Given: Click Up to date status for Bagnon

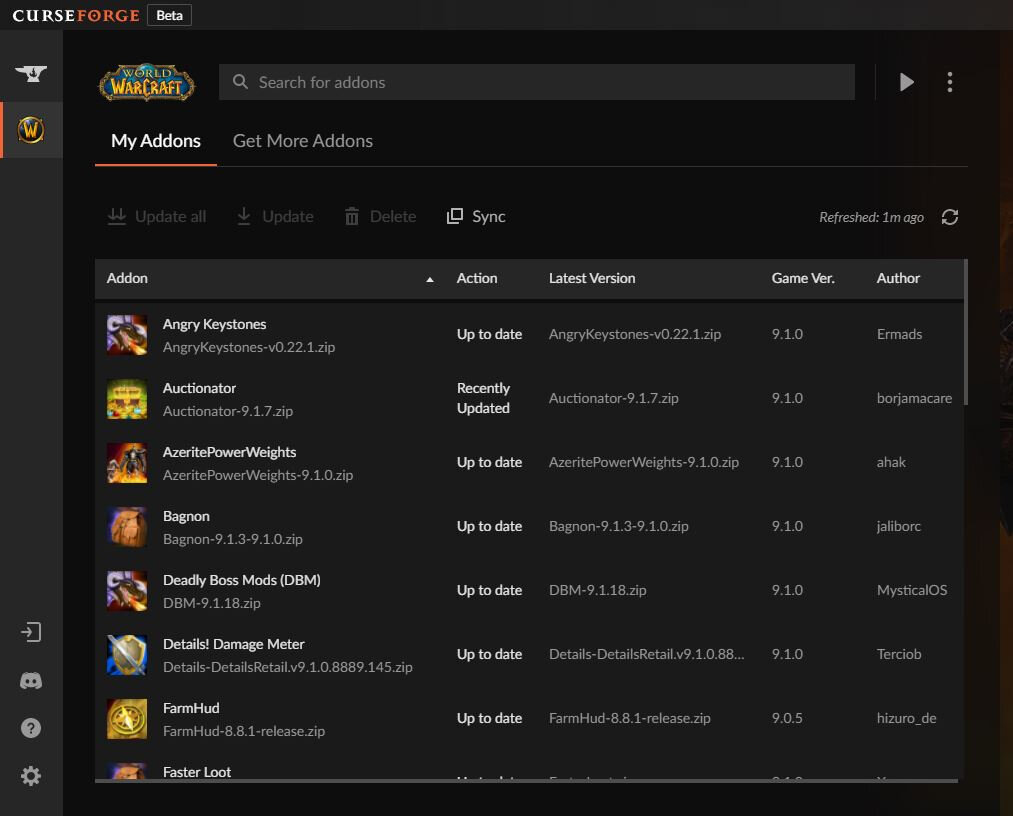Looking at the screenshot, I should [x=489, y=527].
